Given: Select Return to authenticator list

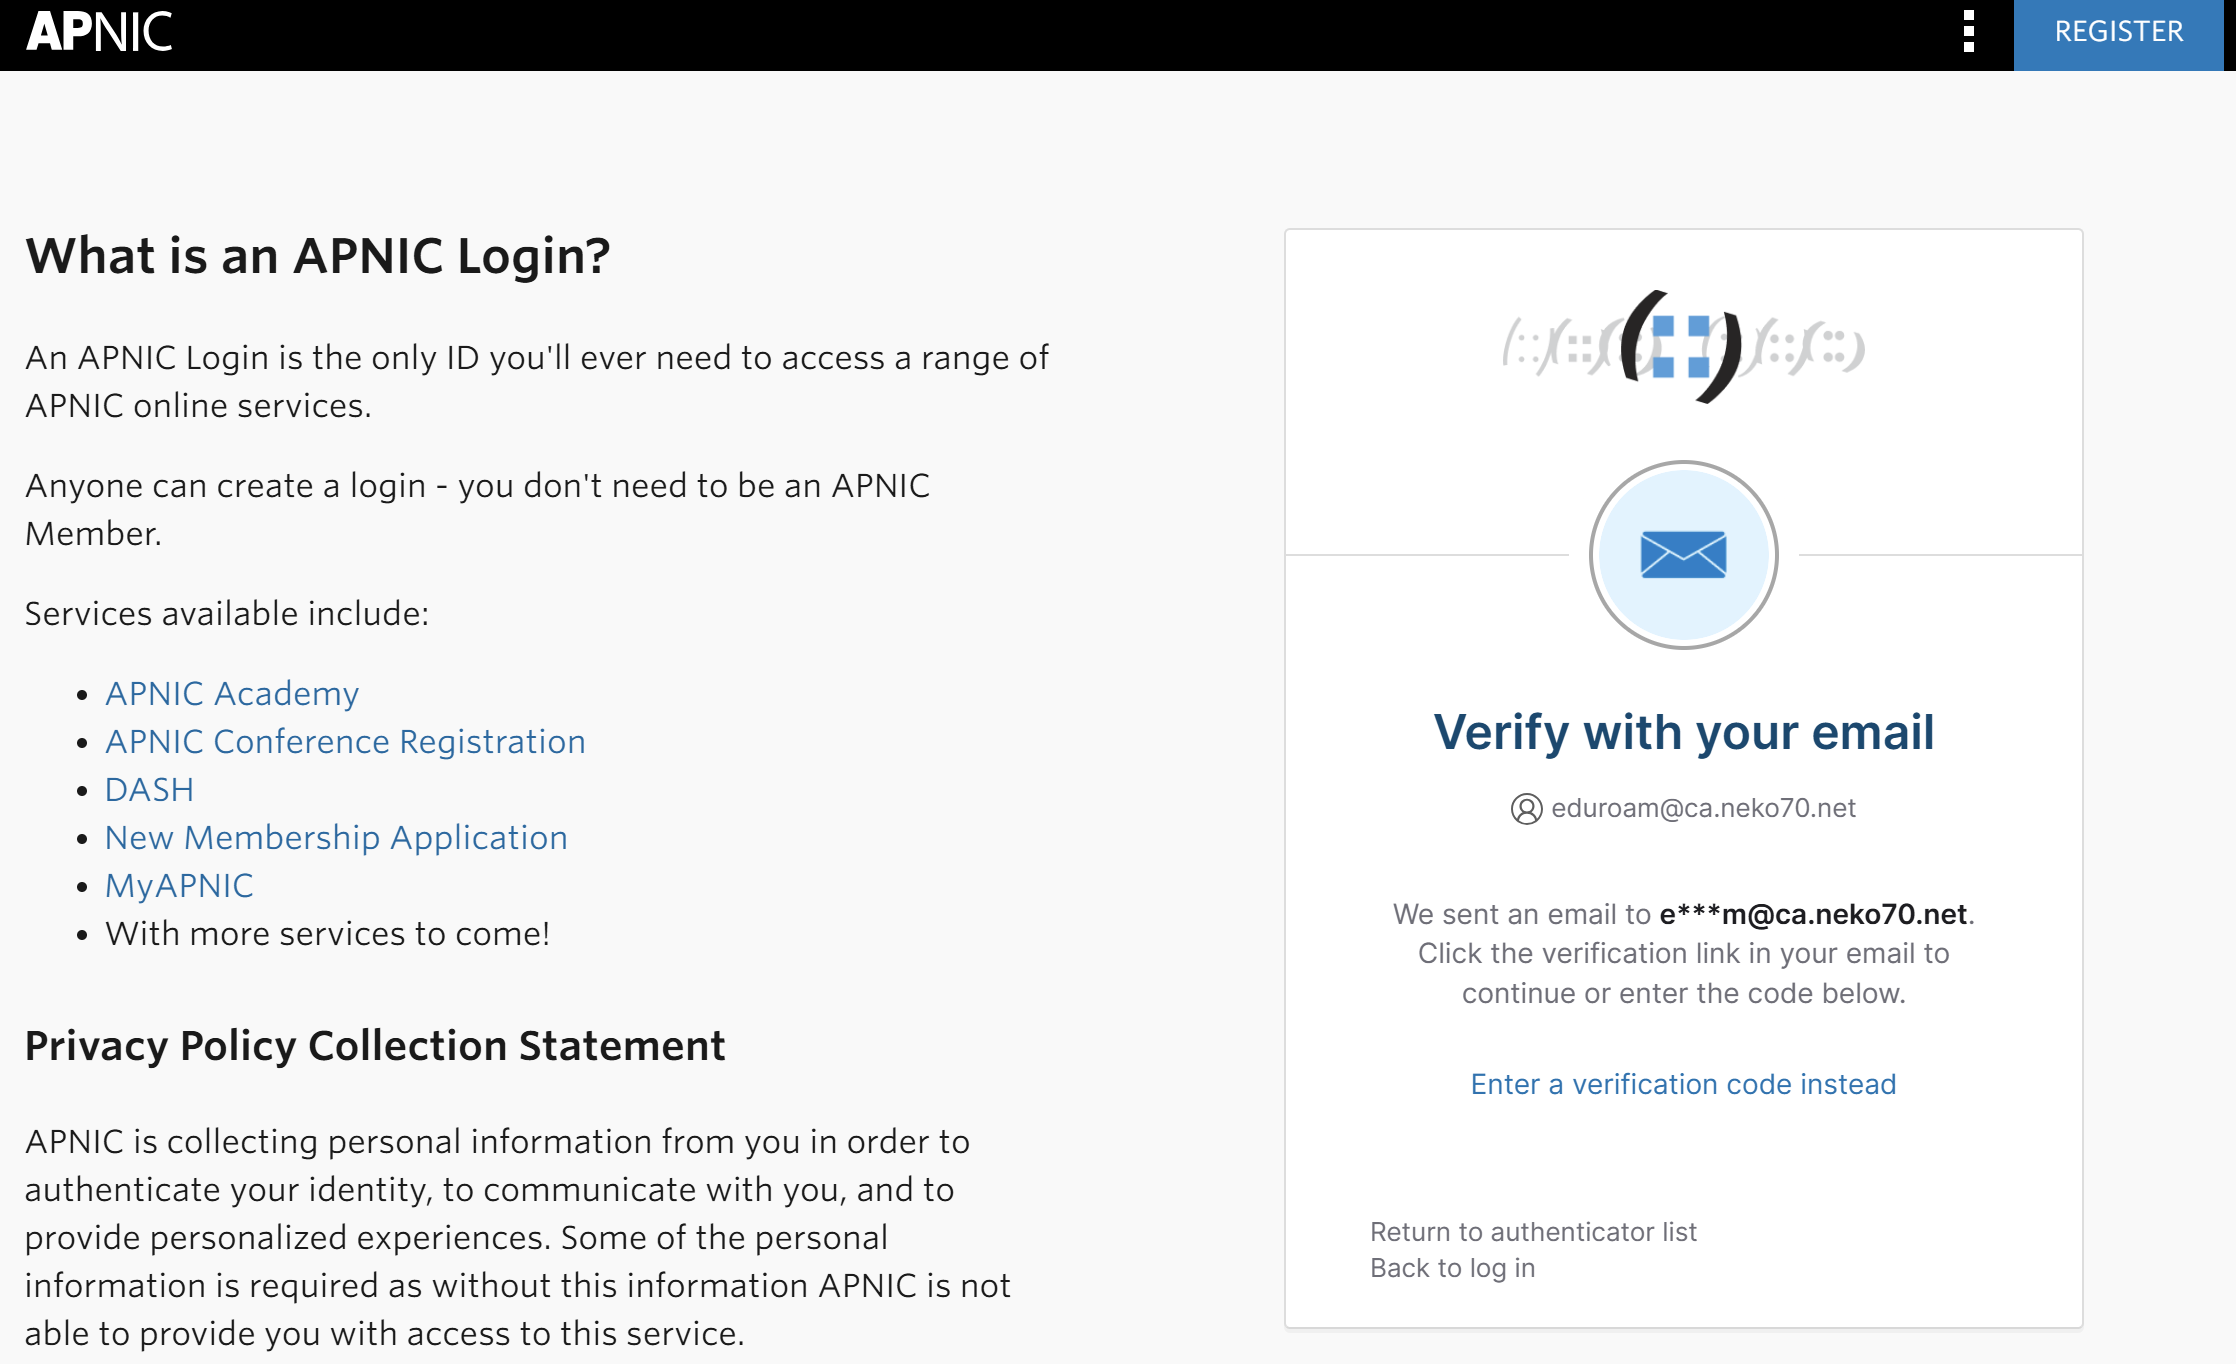Looking at the screenshot, I should point(1533,1231).
